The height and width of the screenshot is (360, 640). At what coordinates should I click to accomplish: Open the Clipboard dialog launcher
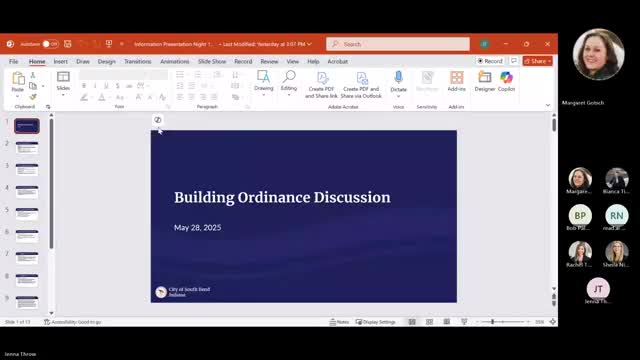(48, 107)
